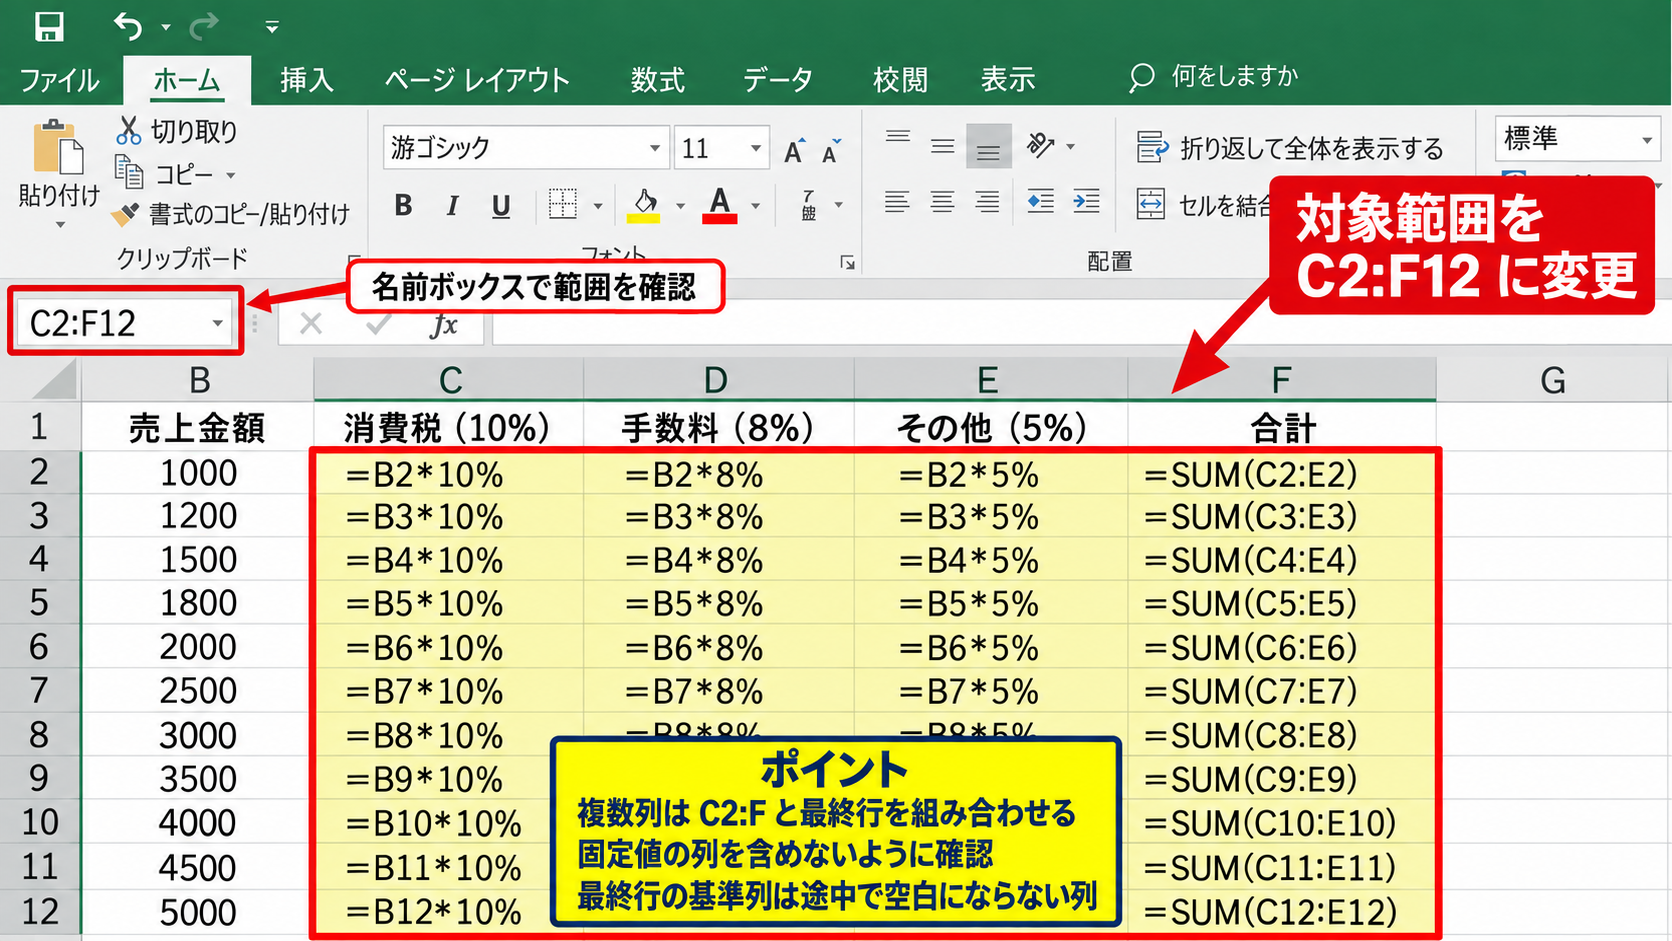Select row 5 header
The image size is (1672, 941).
40,603
